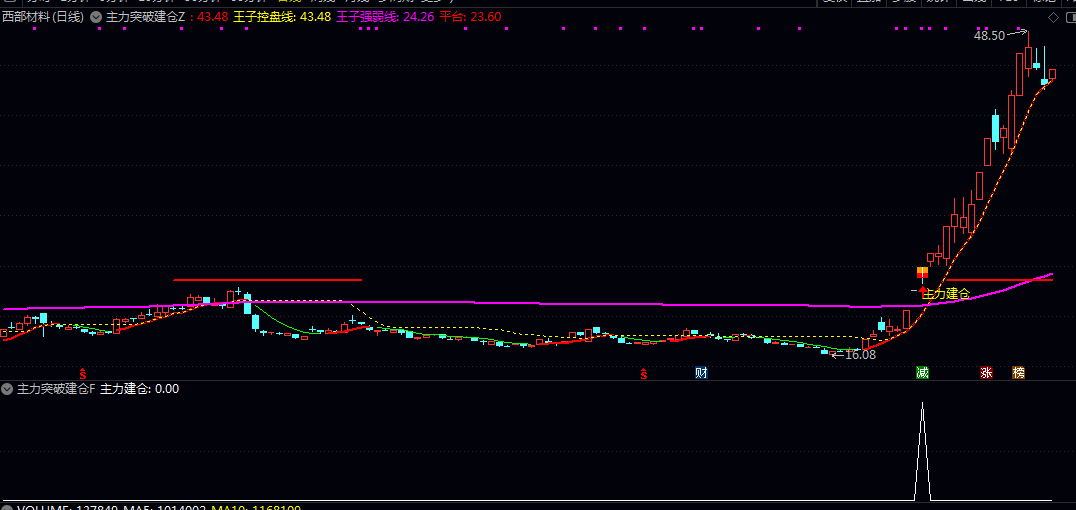
Task: Click the 48.50 high price annotation
Action: 989,35
